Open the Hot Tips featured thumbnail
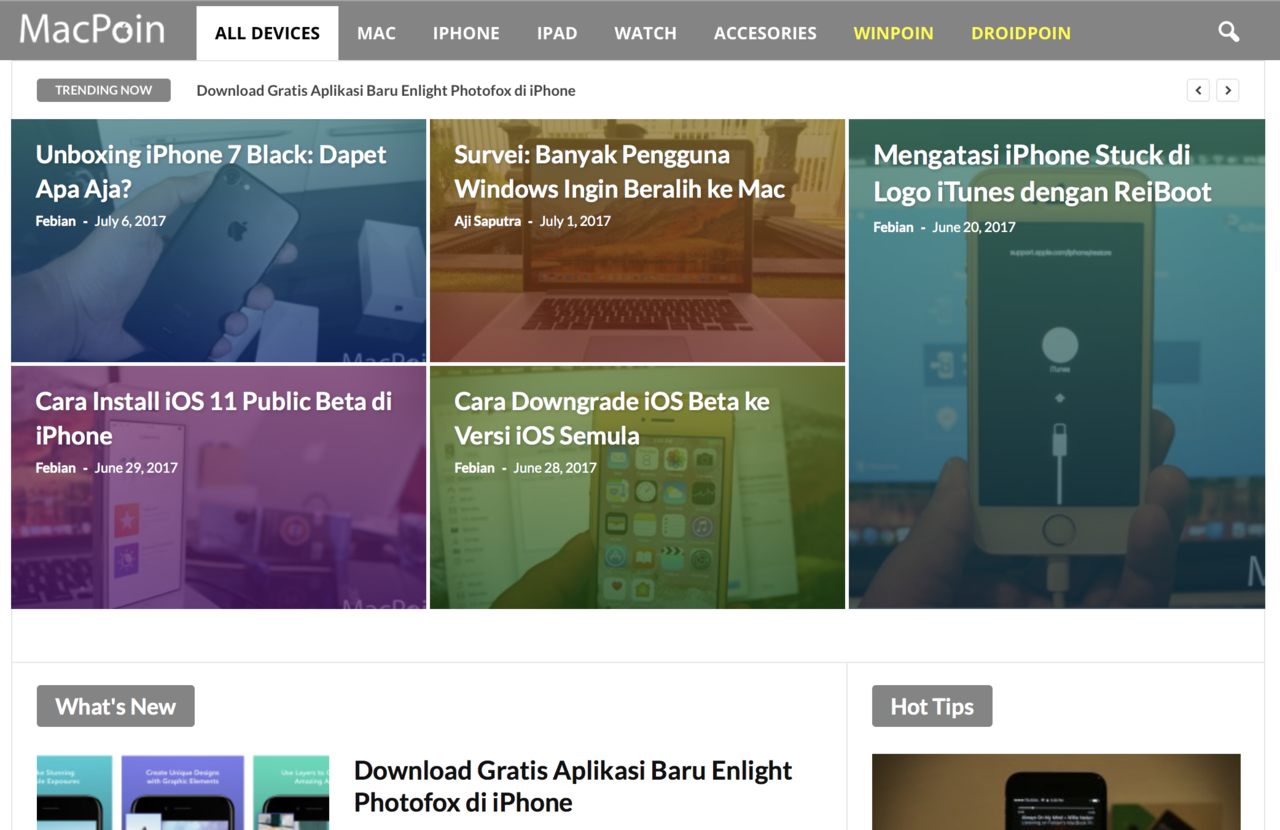 1056,792
